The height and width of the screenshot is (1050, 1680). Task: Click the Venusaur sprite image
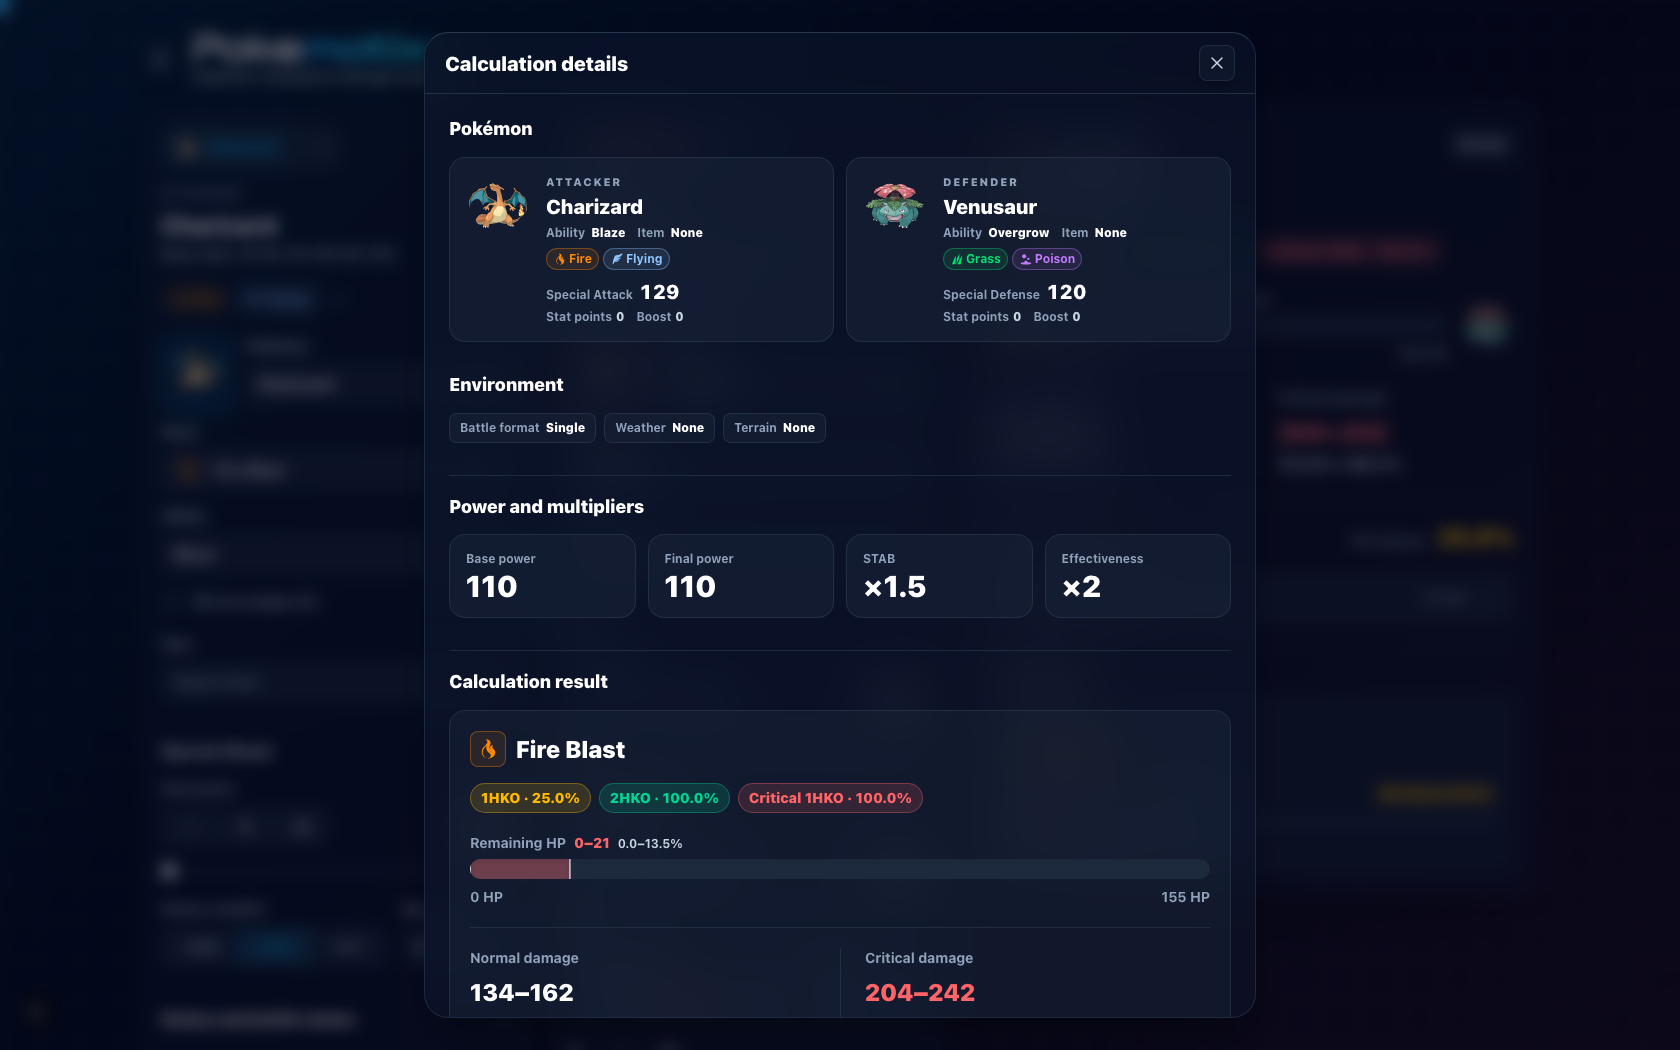tap(895, 205)
